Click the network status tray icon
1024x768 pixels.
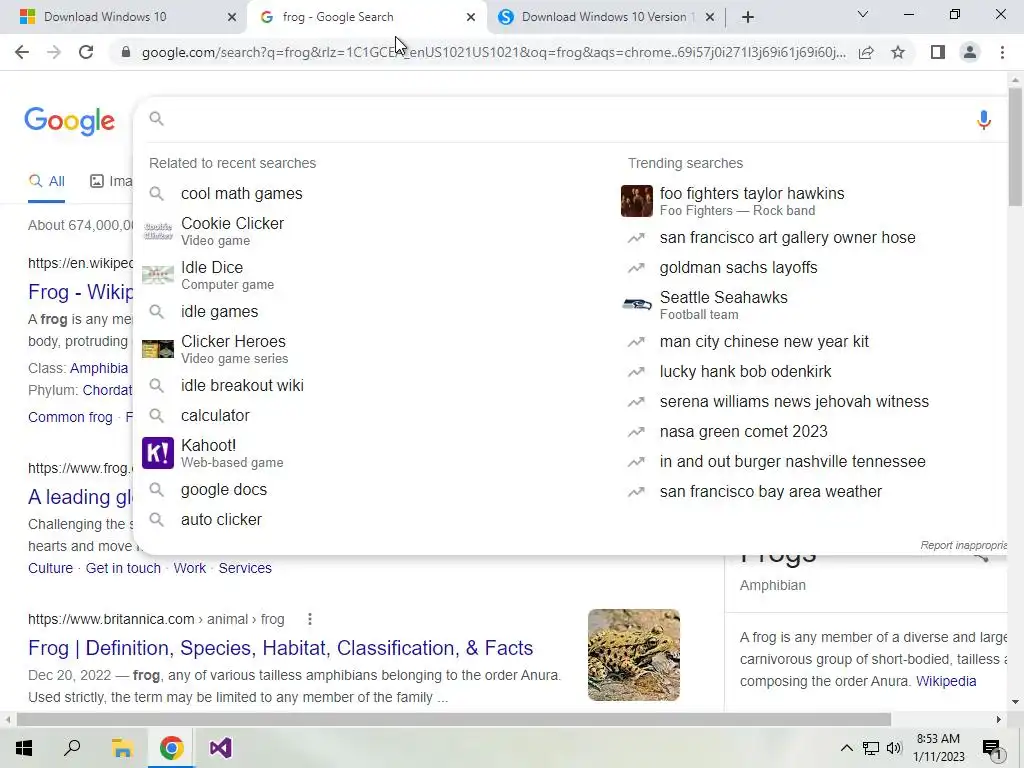point(871,748)
